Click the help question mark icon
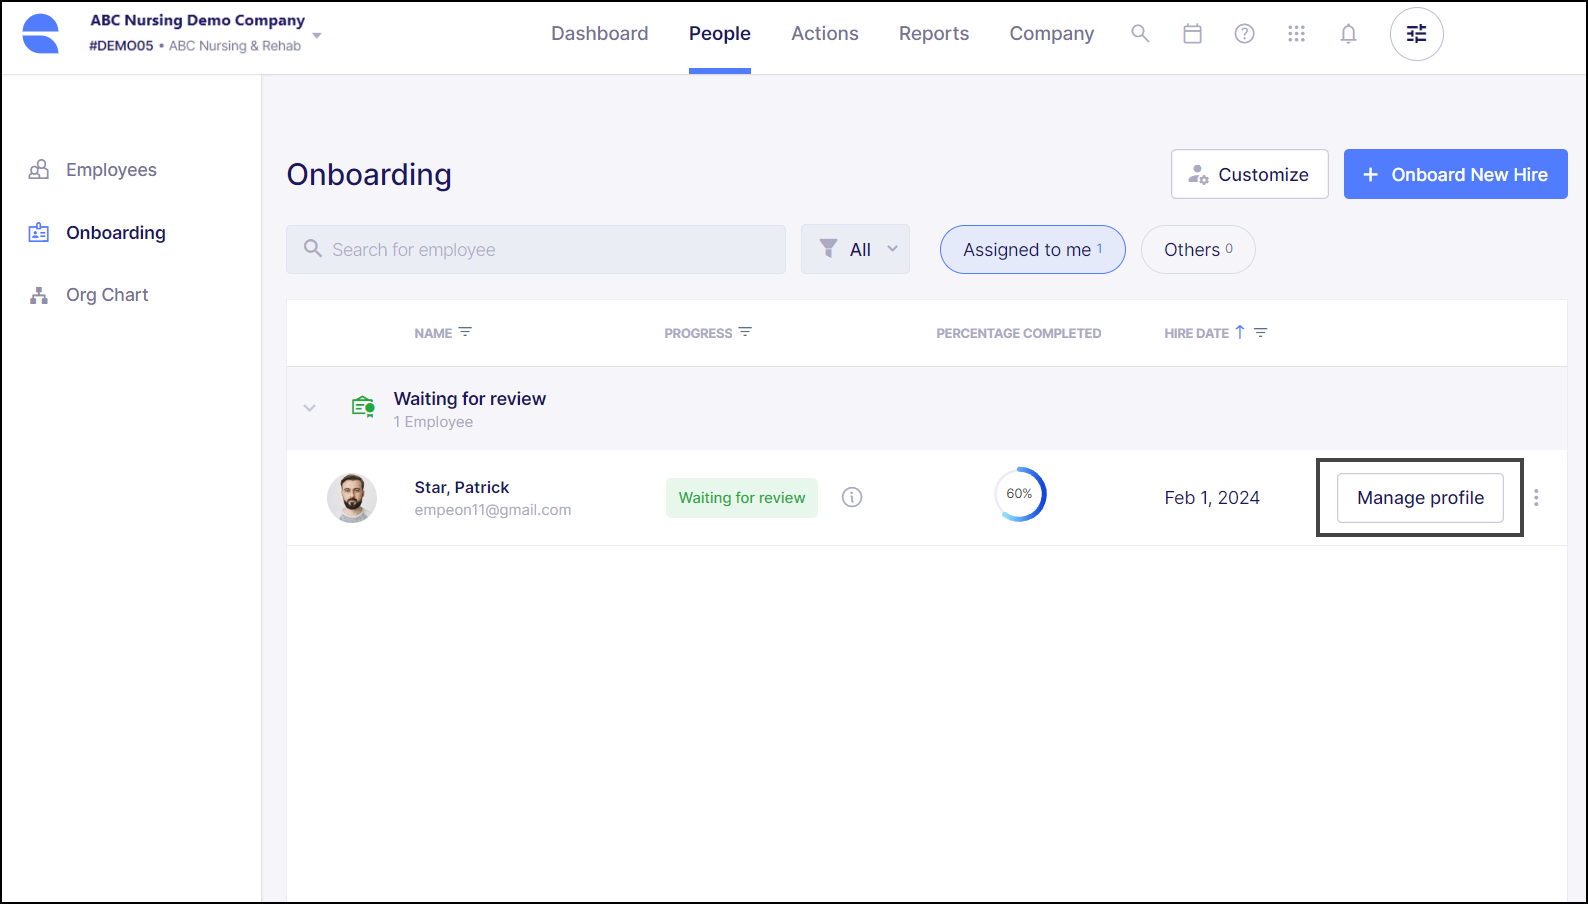The height and width of the screenshot is (904, 1588). pyautogui.click(x=1244, y=34)
